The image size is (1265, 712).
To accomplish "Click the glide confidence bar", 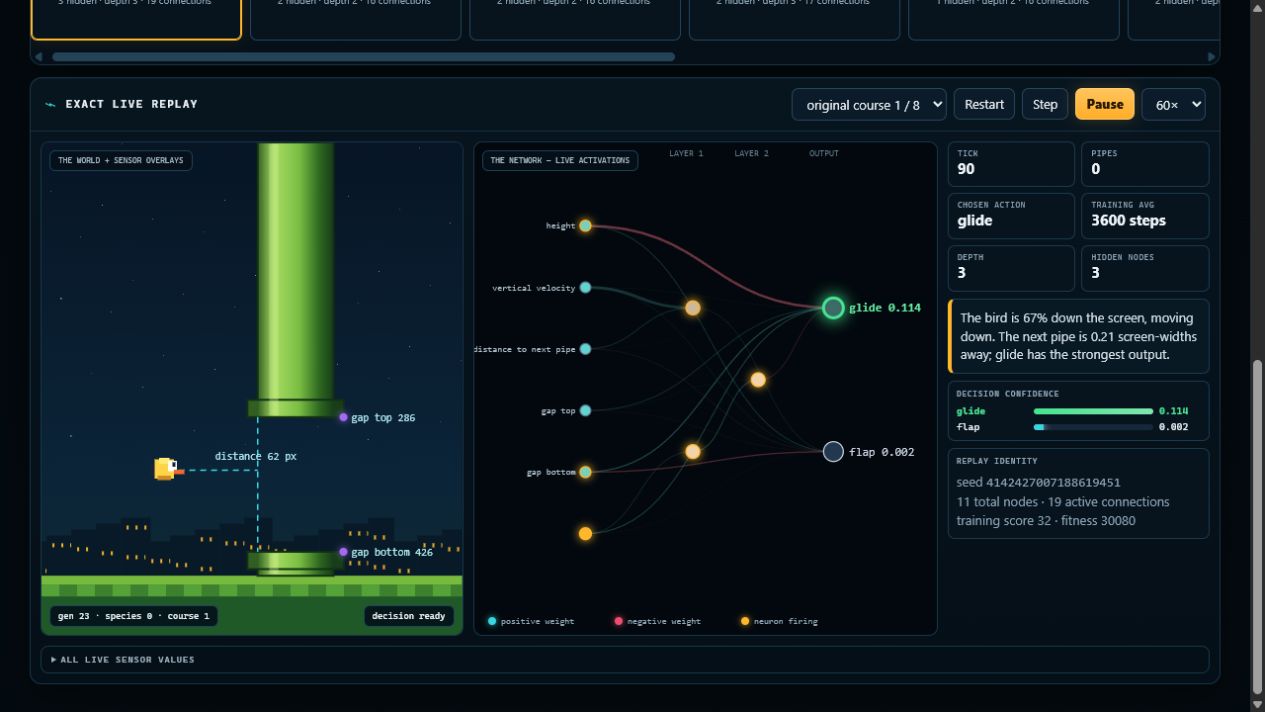I will 1093,411.
